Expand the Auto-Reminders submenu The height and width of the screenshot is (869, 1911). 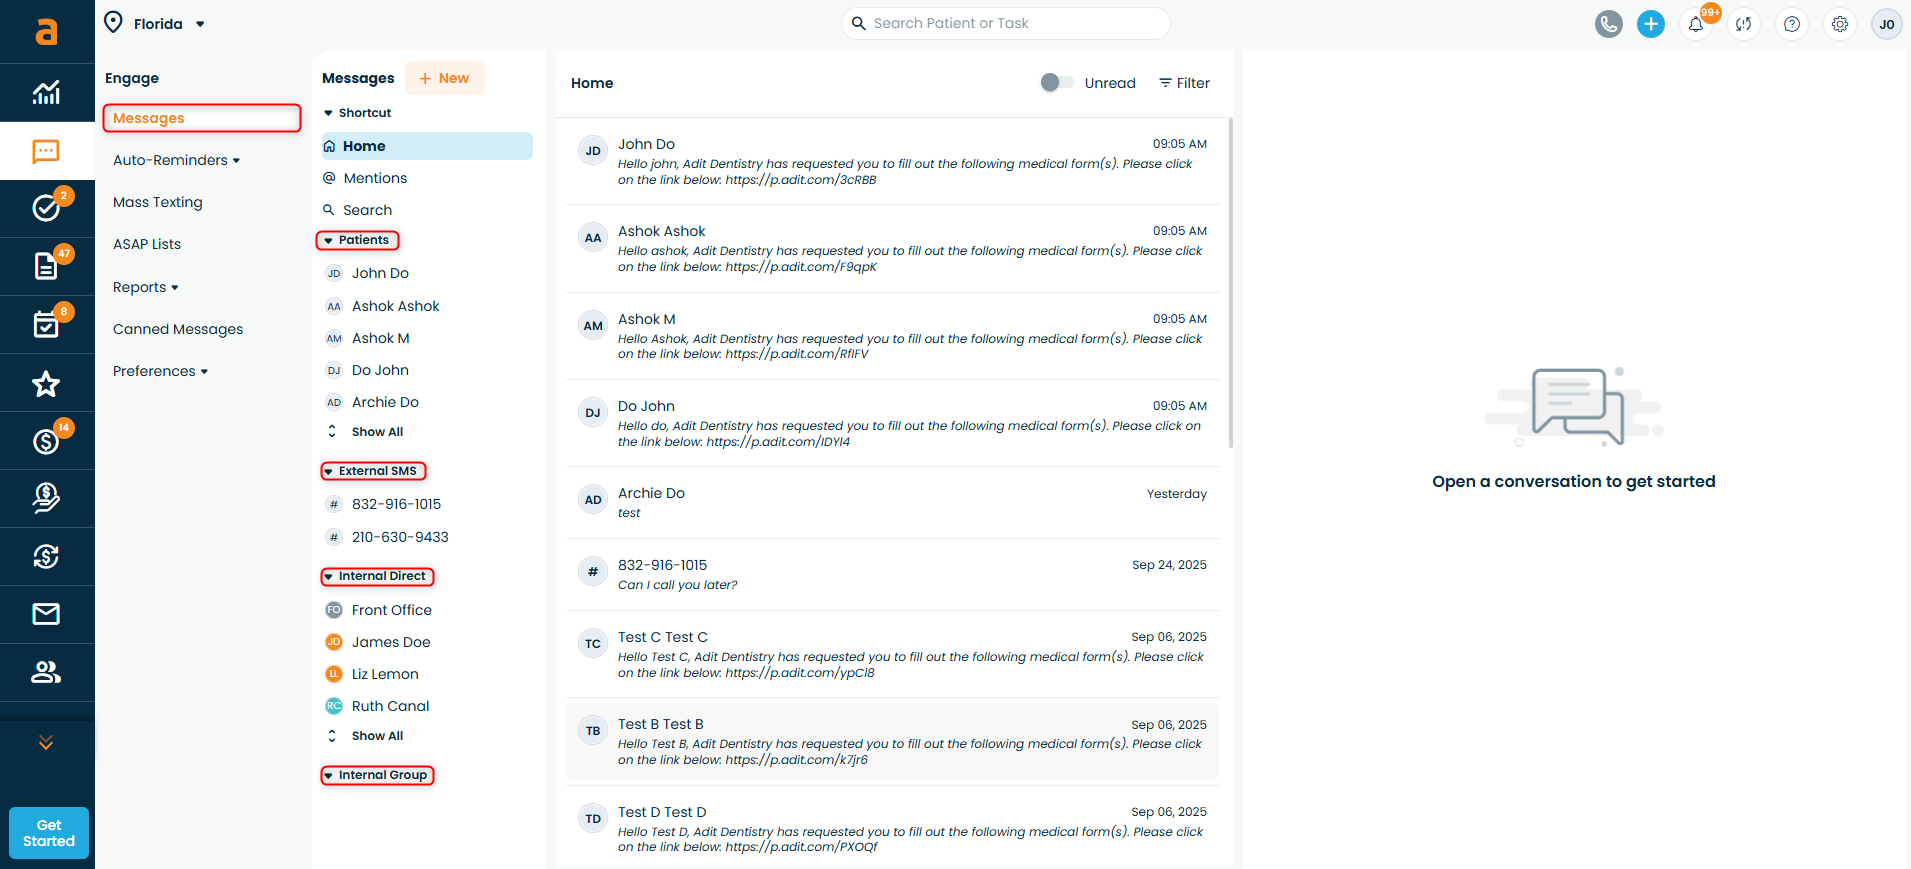(x=176, y=160)
